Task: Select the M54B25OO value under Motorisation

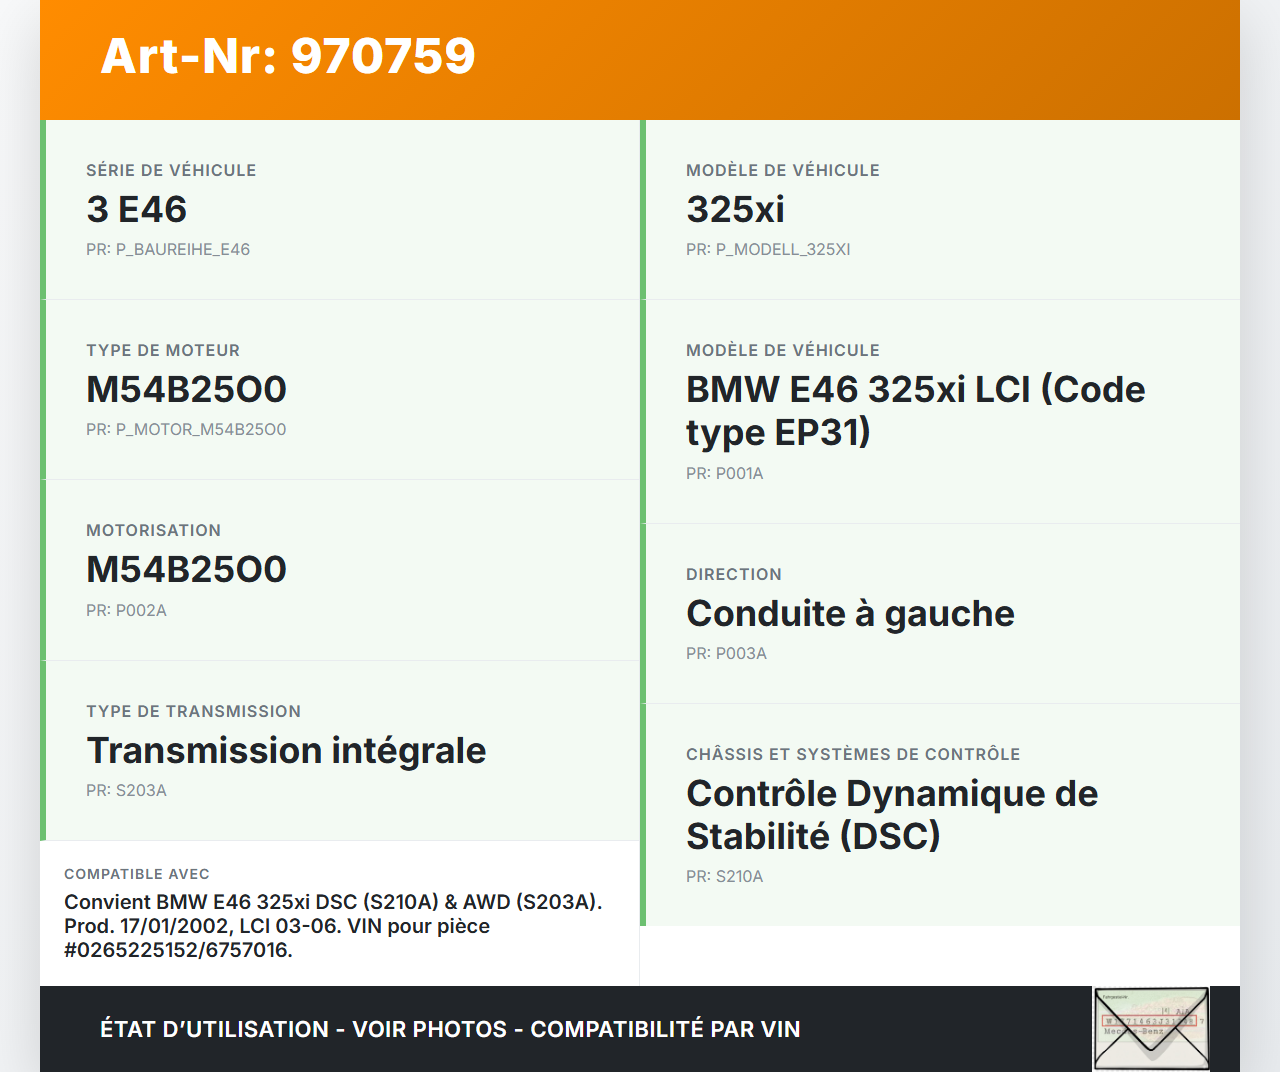Action: [x=186, y=570]
